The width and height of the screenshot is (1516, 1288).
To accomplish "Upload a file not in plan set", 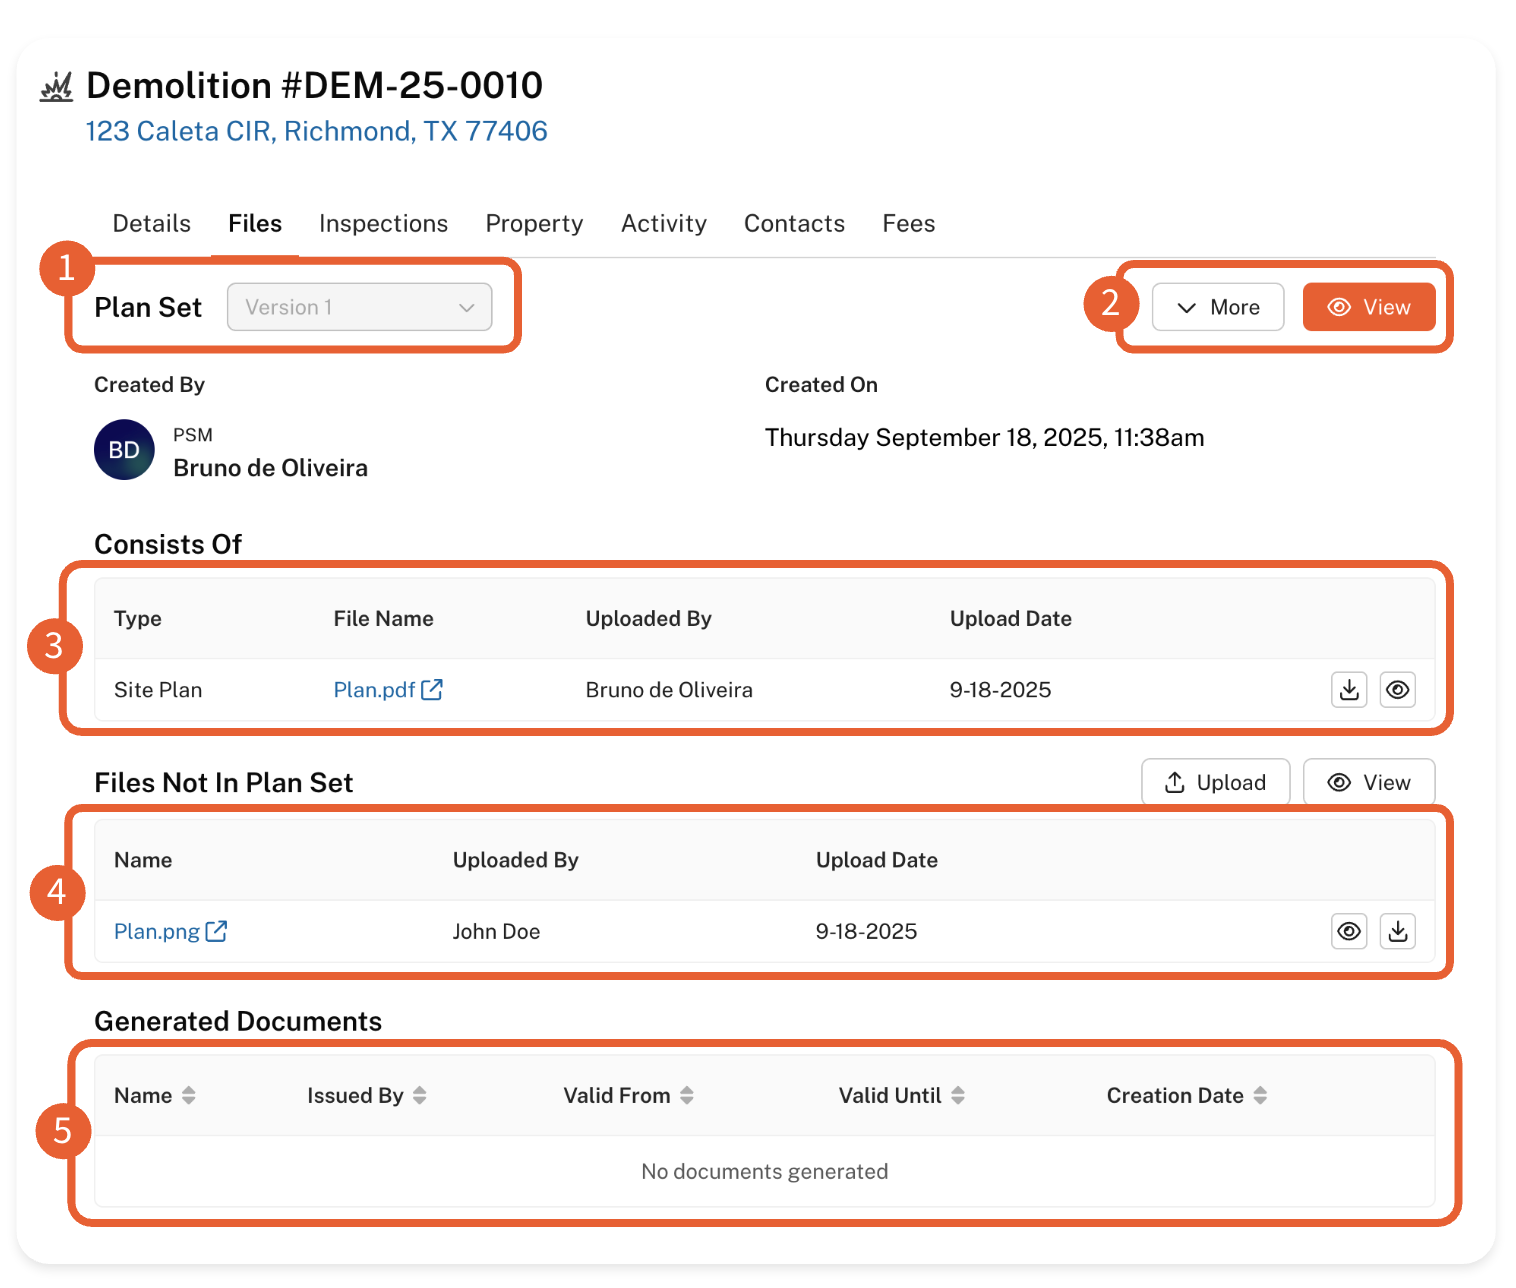I will point(1215,782).
